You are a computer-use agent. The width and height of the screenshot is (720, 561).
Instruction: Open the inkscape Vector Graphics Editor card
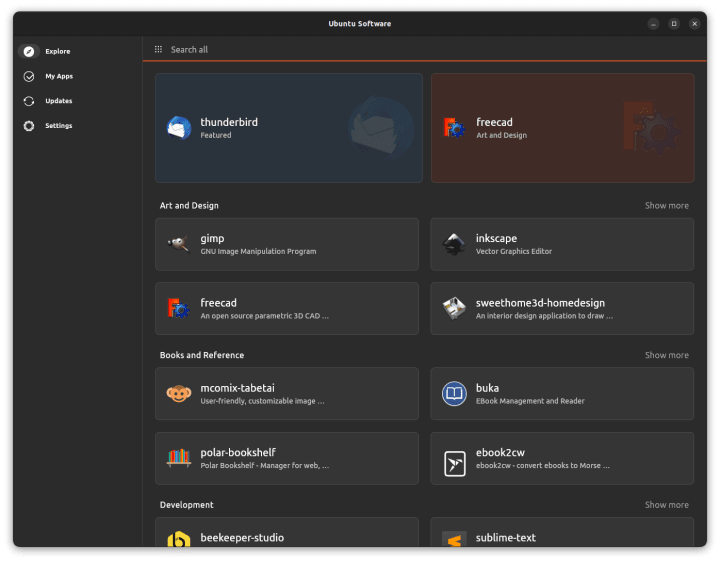[562, 244]
